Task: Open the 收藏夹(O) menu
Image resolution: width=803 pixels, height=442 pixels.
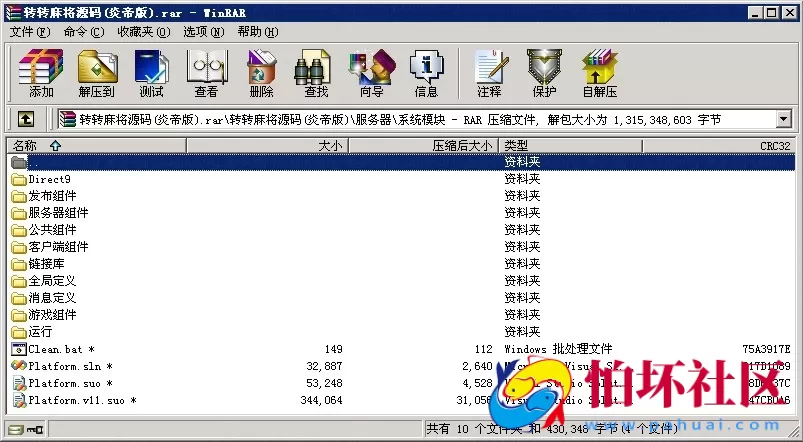Action: [143, 32]
